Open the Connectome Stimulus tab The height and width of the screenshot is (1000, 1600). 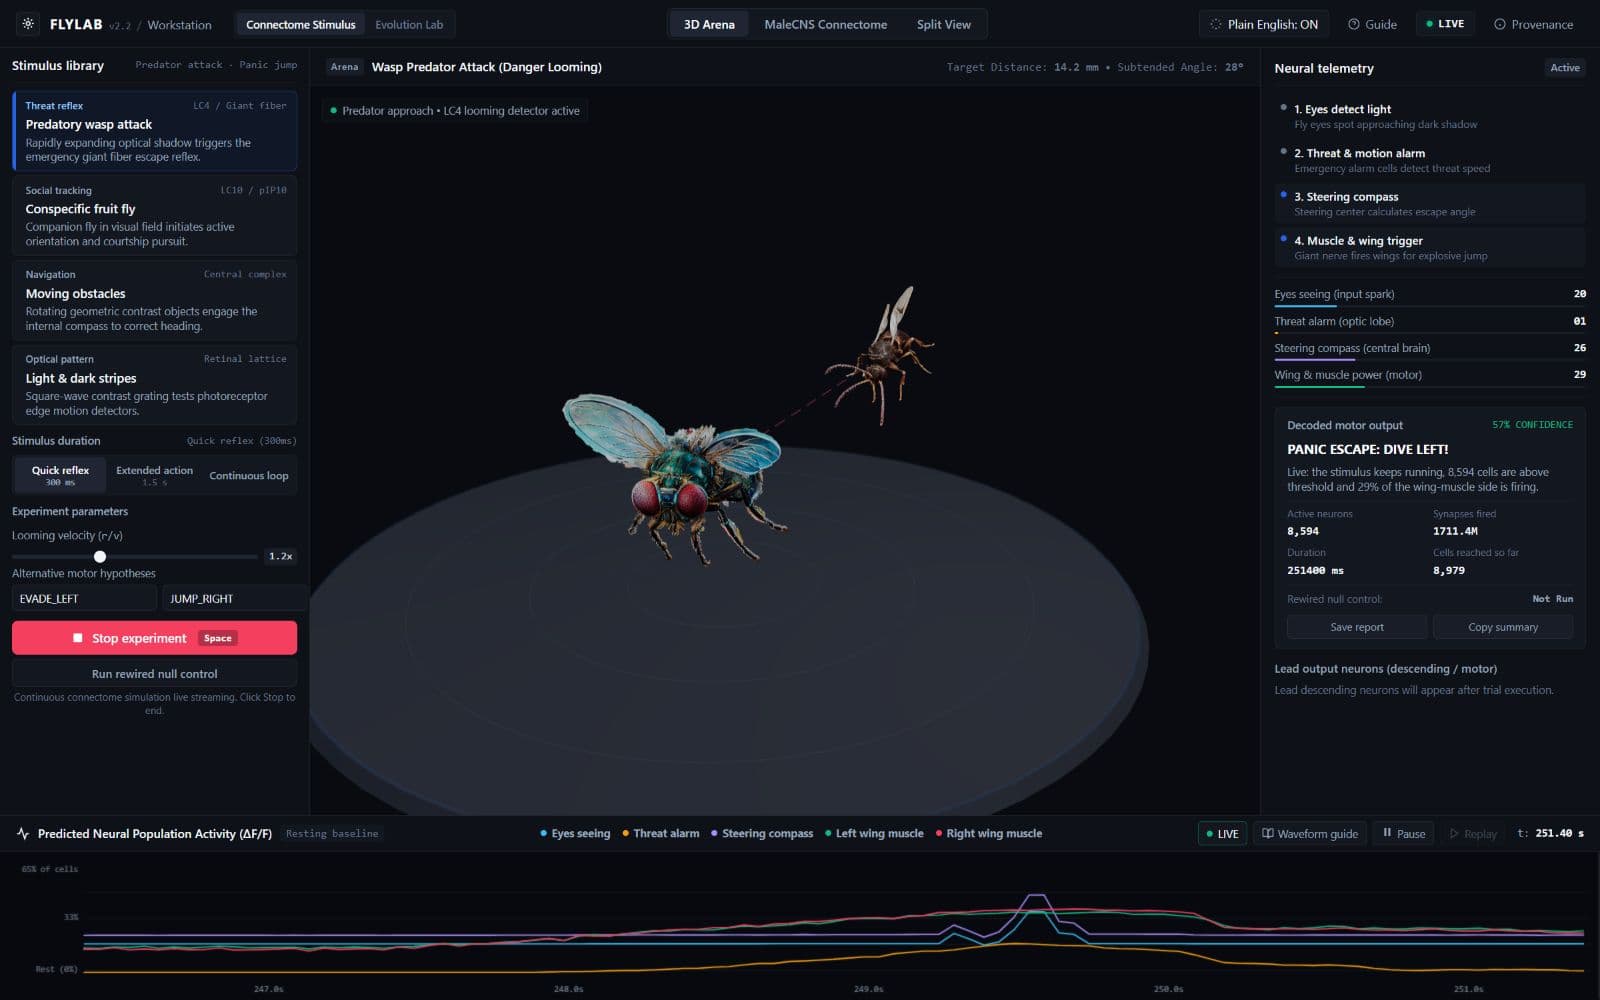300,24
